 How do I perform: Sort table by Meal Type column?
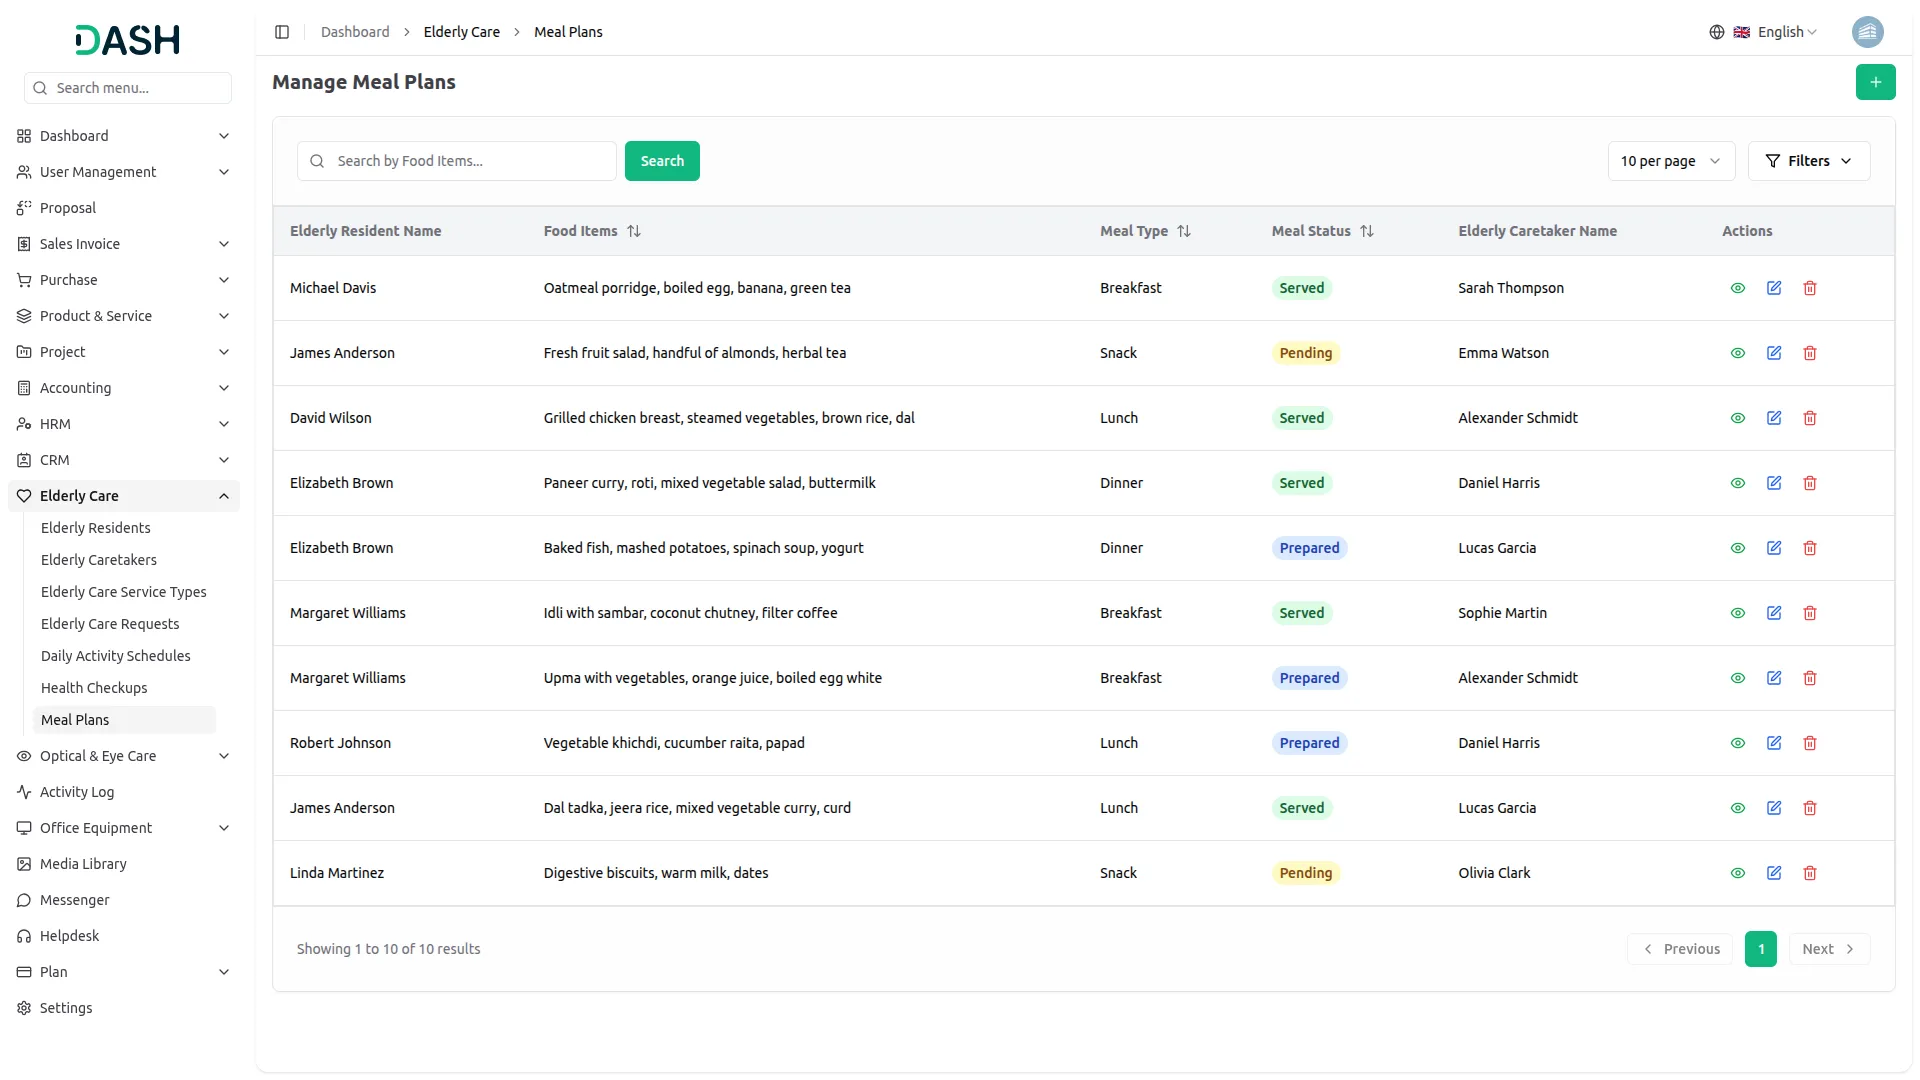coord(1183,231)
